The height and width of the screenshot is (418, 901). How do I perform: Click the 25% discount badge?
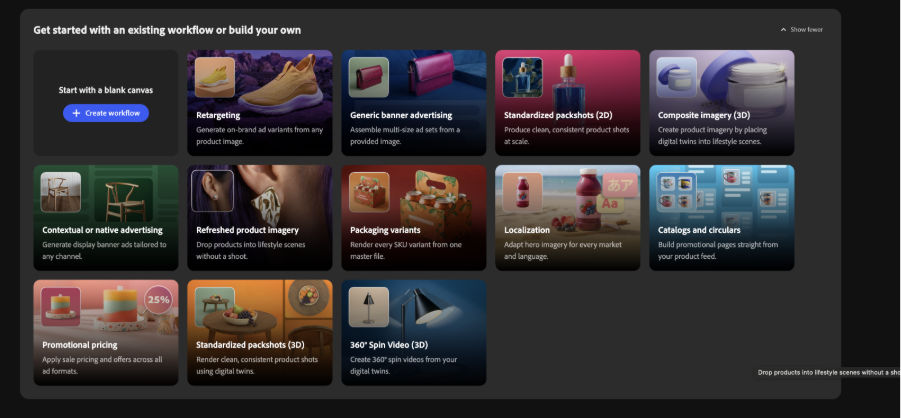(x=158, y=300)
